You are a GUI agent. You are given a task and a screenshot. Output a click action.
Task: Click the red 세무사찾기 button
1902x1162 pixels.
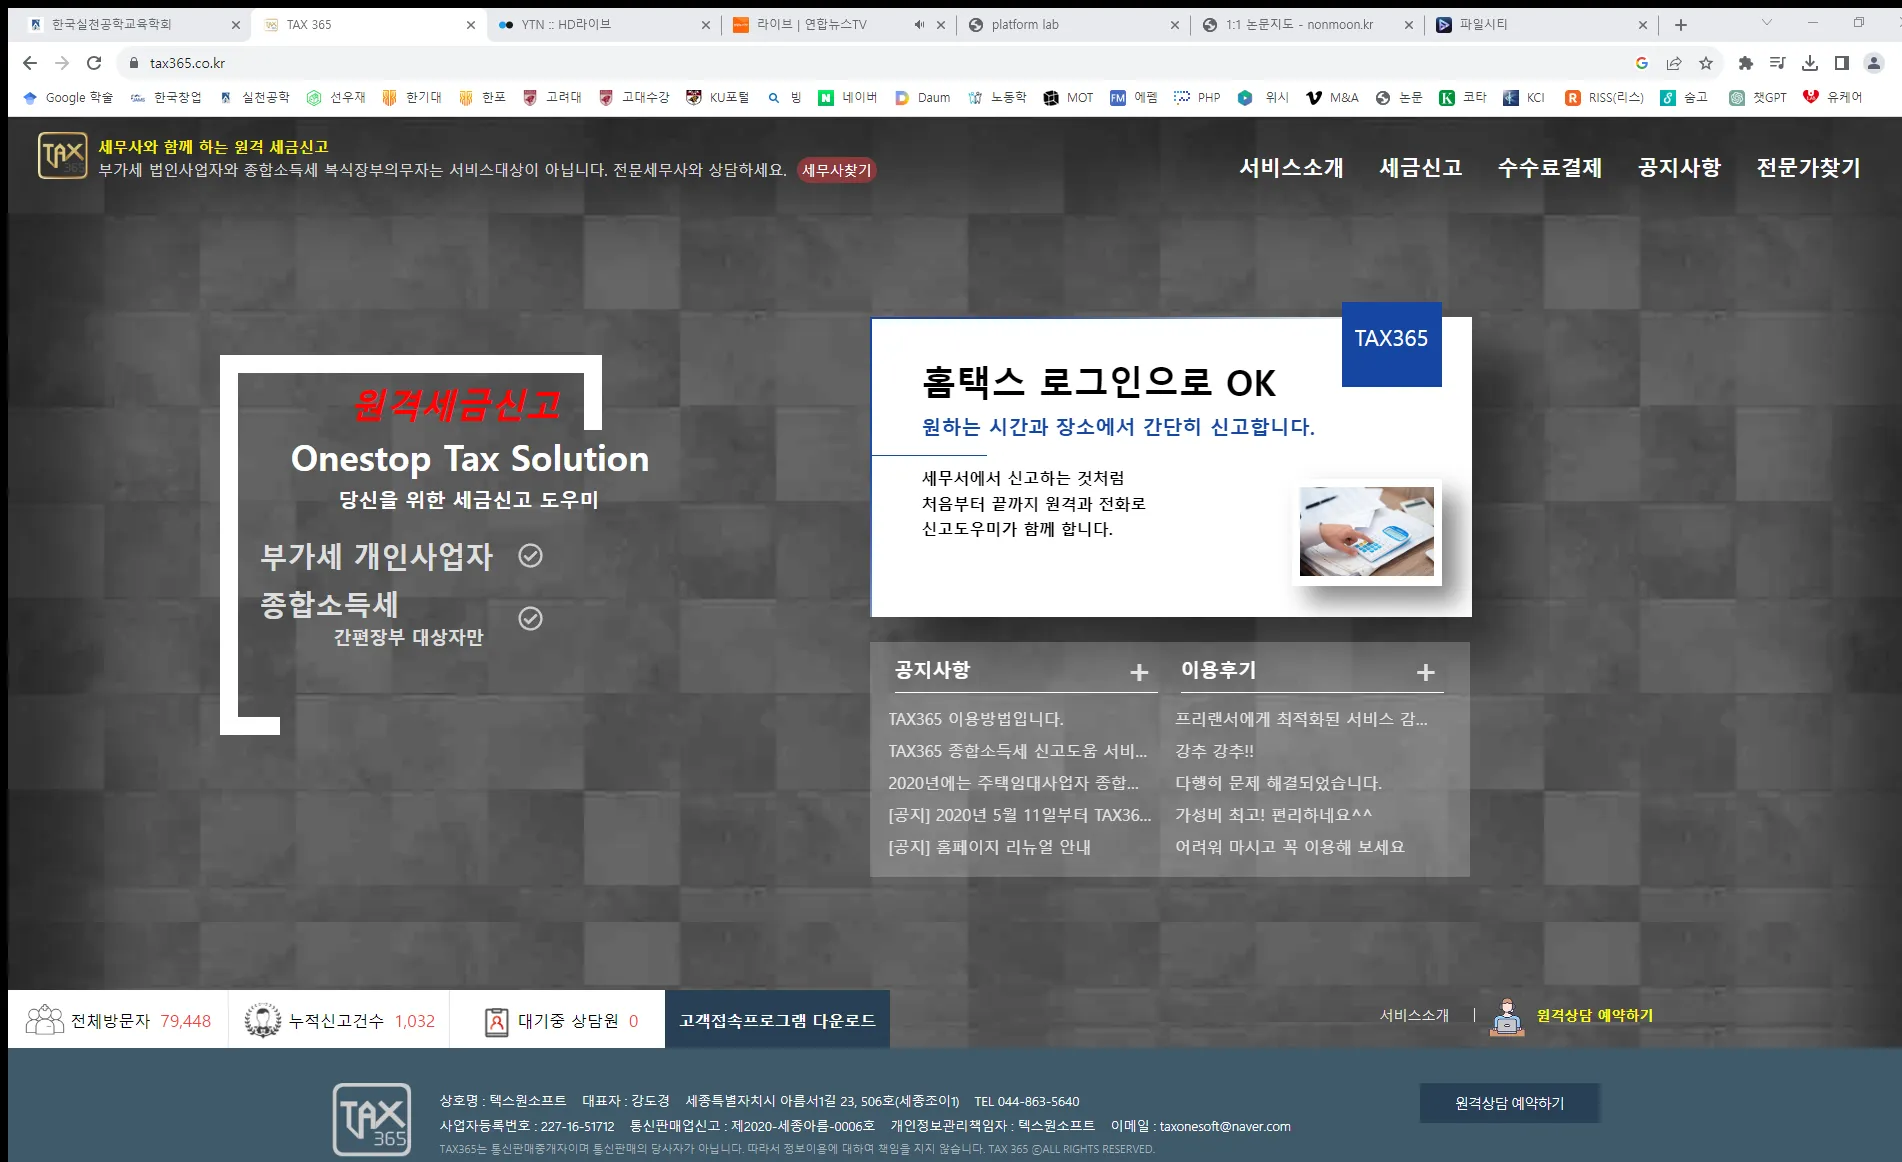click(x=837, y=171)
